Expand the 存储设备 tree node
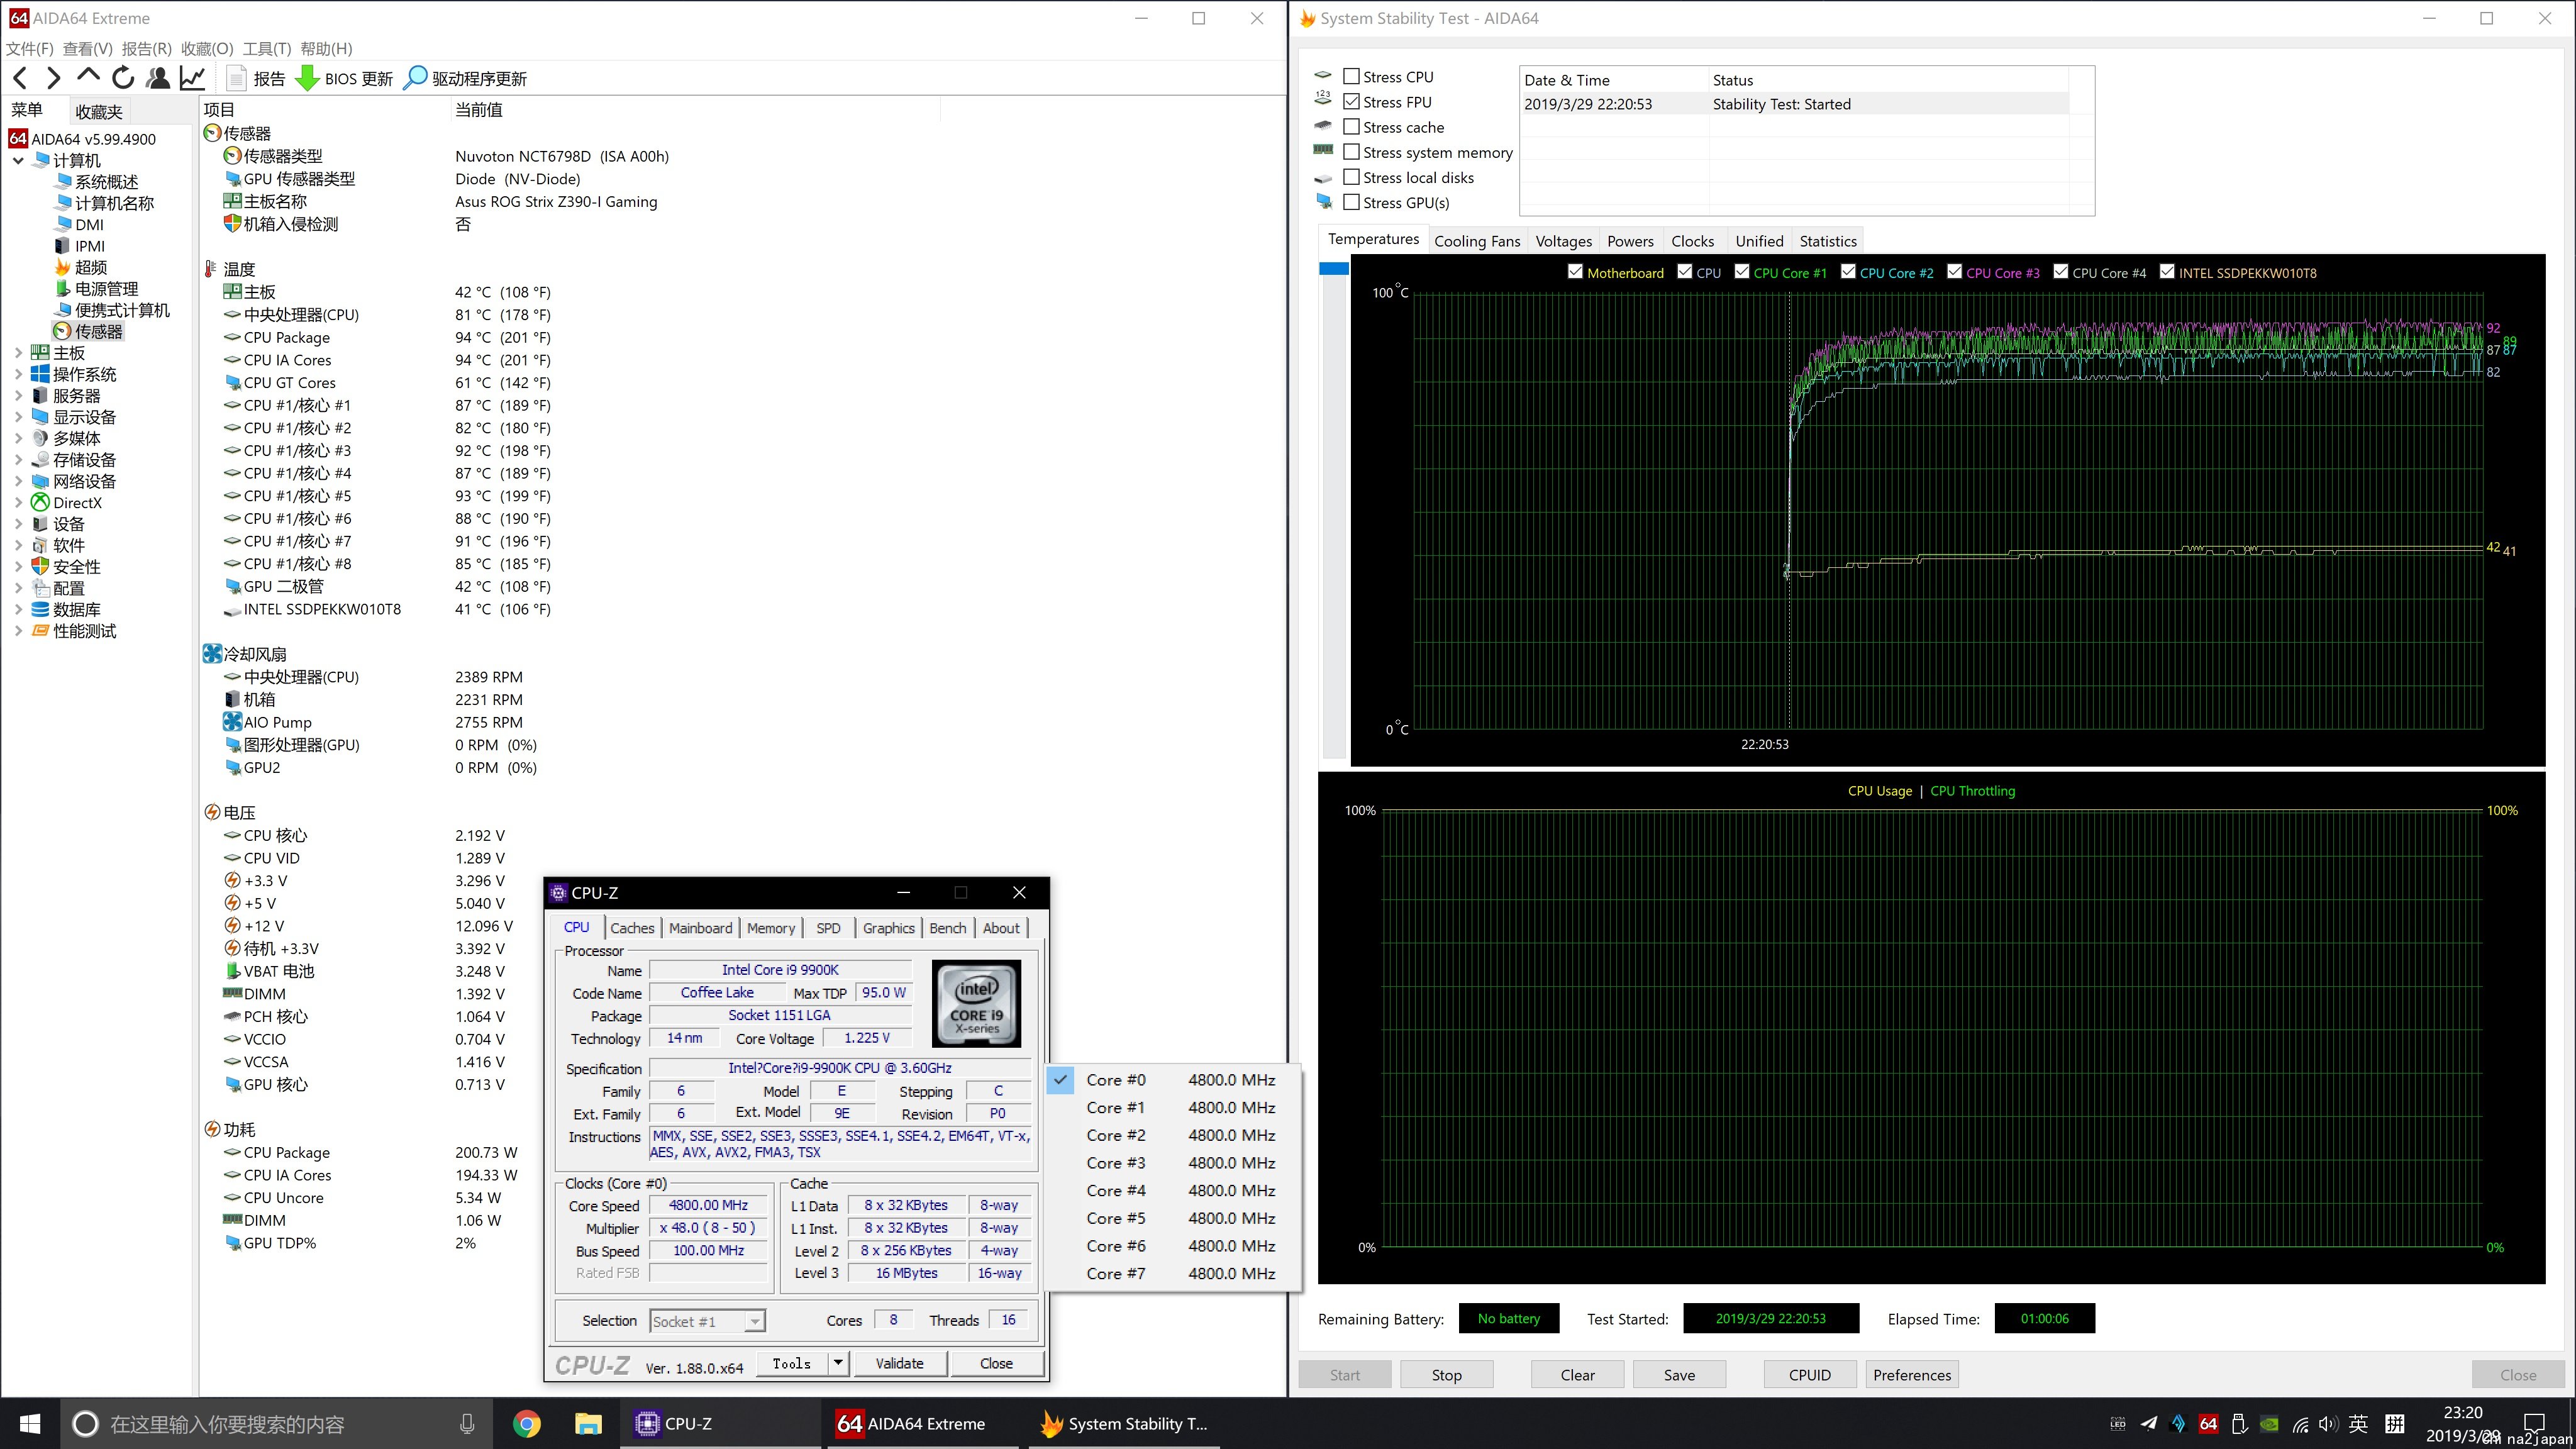This screenshot has width=2576, height=1449. pyautogui.click(x=18, y=460)
